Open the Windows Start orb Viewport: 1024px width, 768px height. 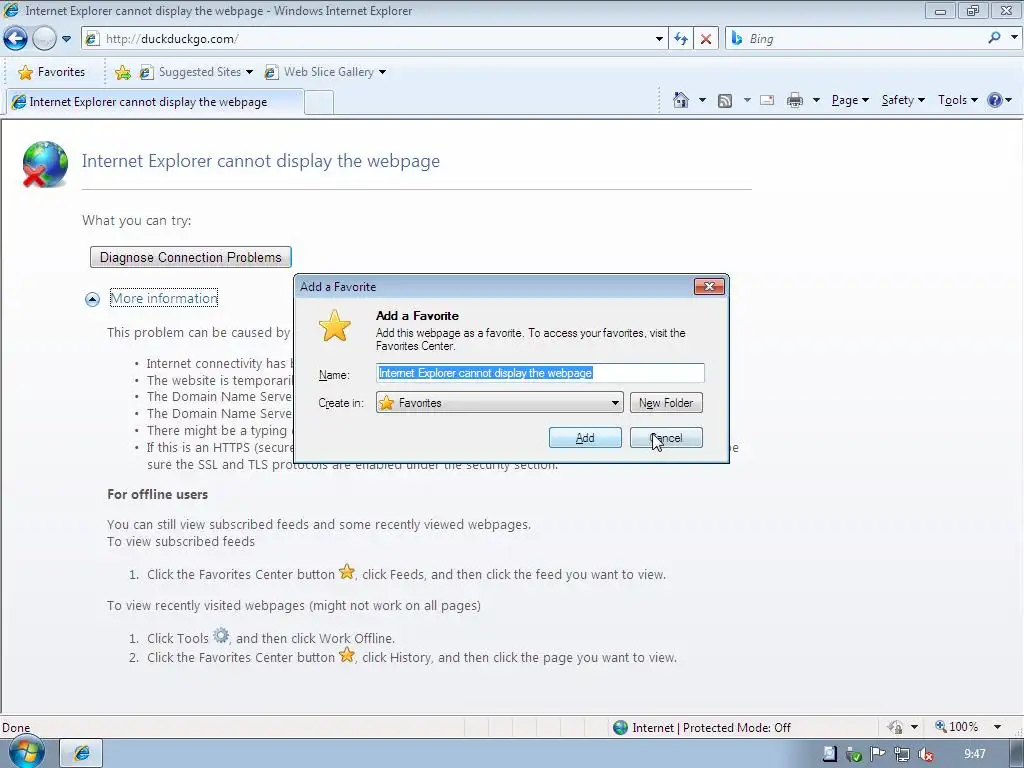click(x=25, y=752)
